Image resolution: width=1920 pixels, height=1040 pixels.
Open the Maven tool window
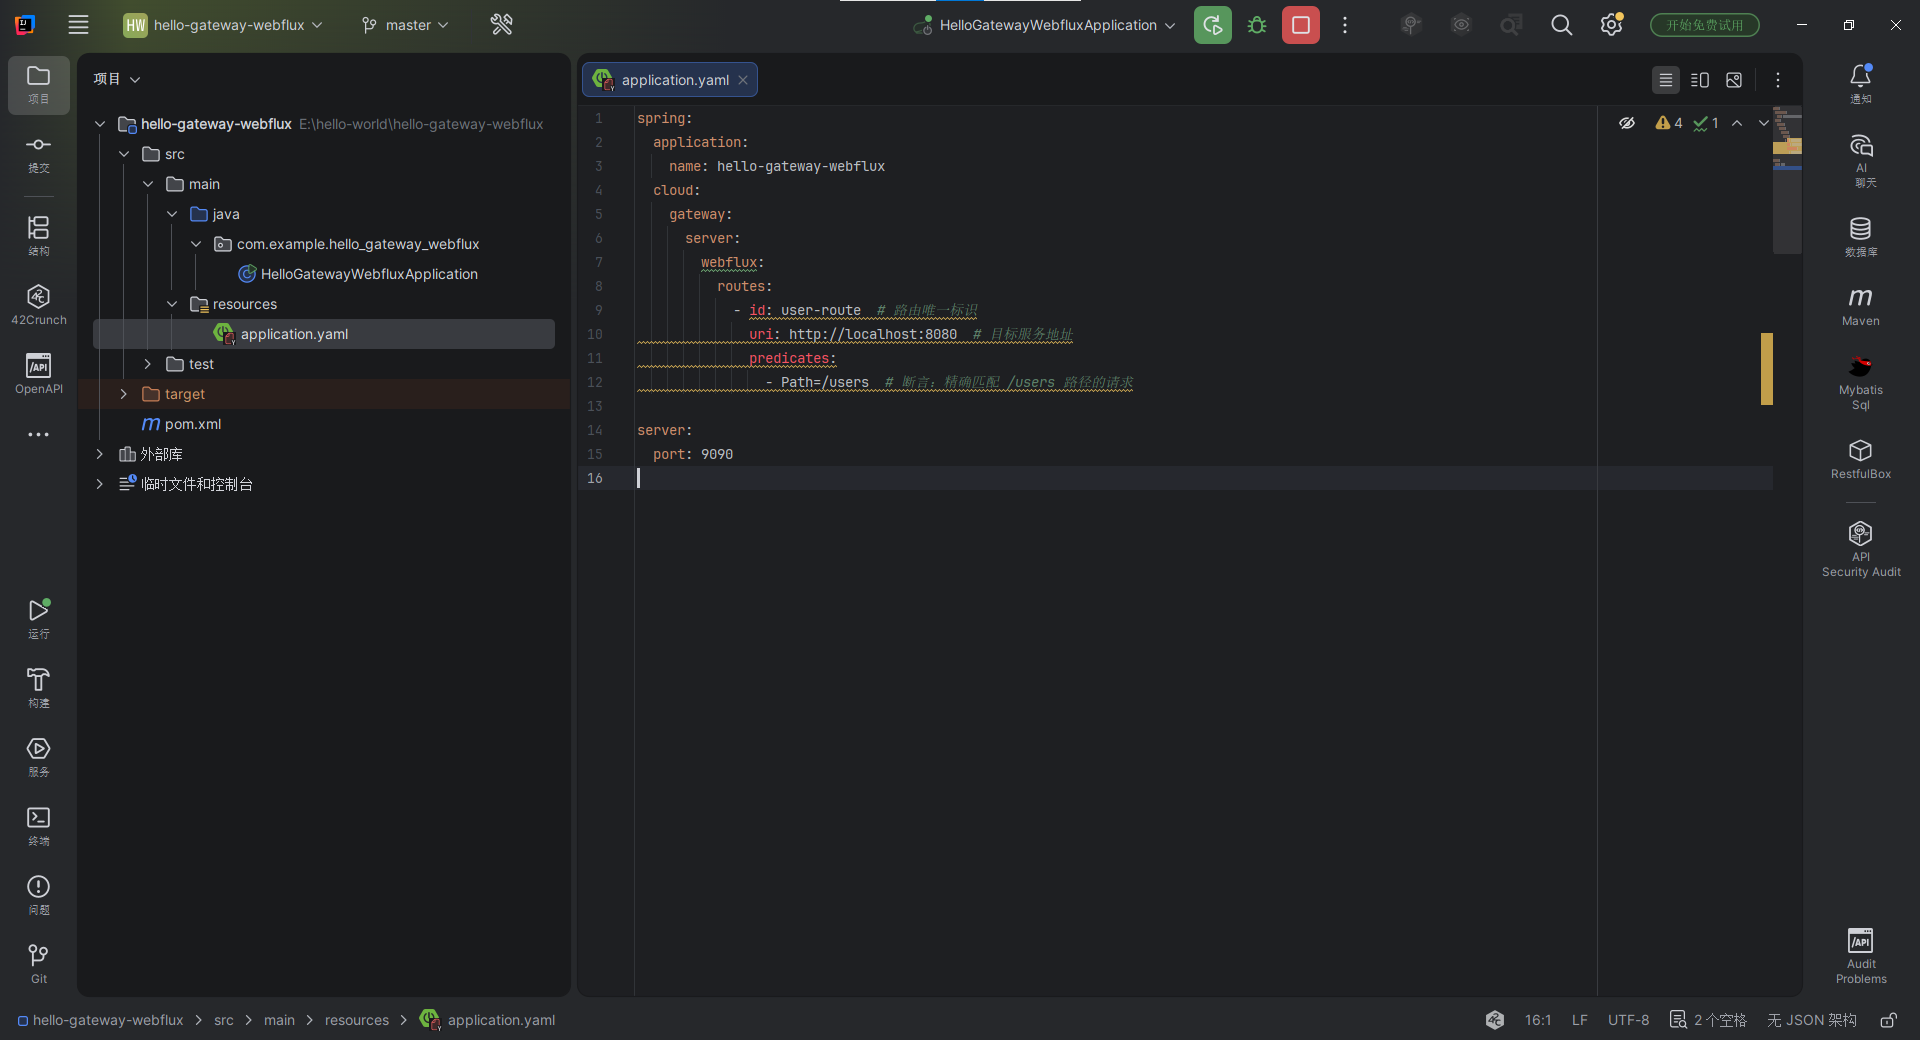click(x=1861, y=306)
